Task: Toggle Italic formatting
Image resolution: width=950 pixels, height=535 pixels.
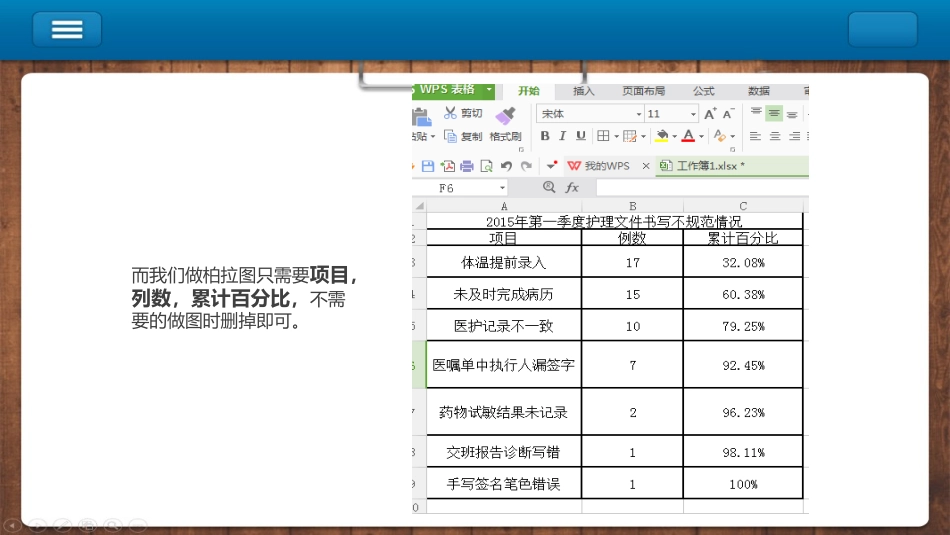Action: click(x=562, y=136)
